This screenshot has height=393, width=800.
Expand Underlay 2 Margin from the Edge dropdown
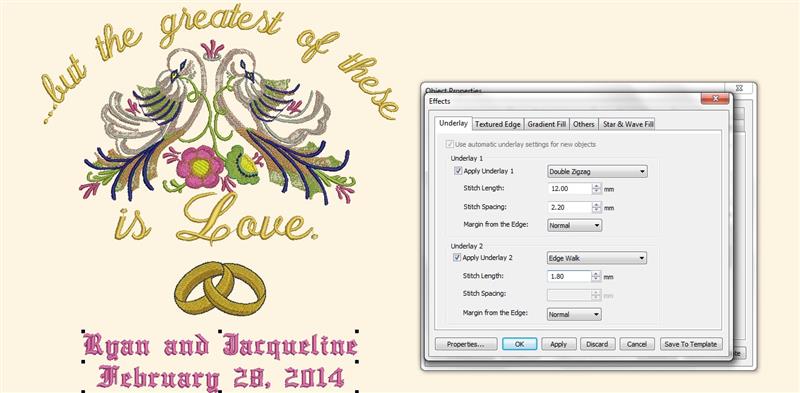tap(574, 314)
